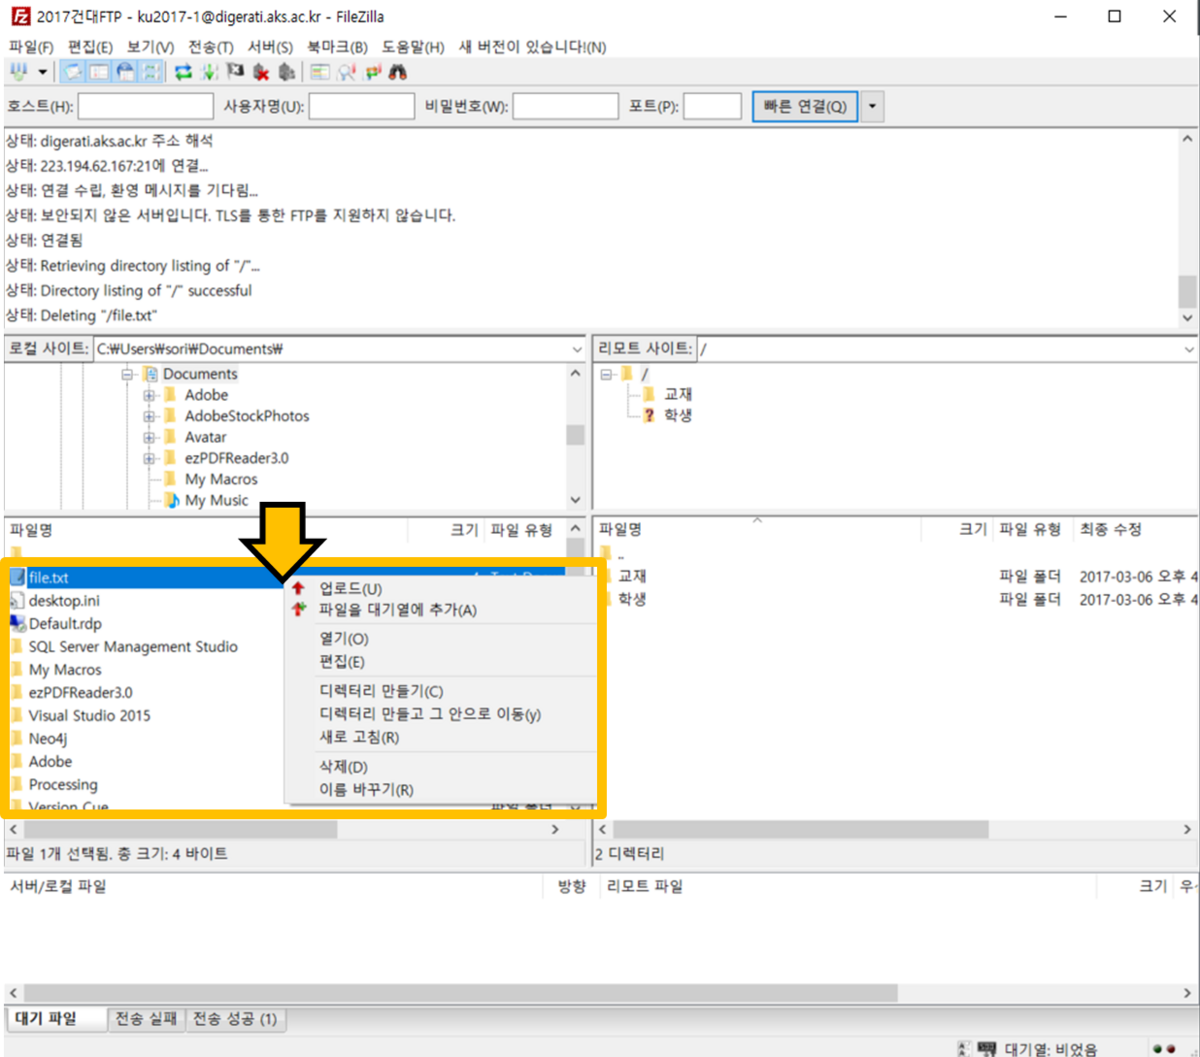Toggle the local directory tree view

pos(99,72)
